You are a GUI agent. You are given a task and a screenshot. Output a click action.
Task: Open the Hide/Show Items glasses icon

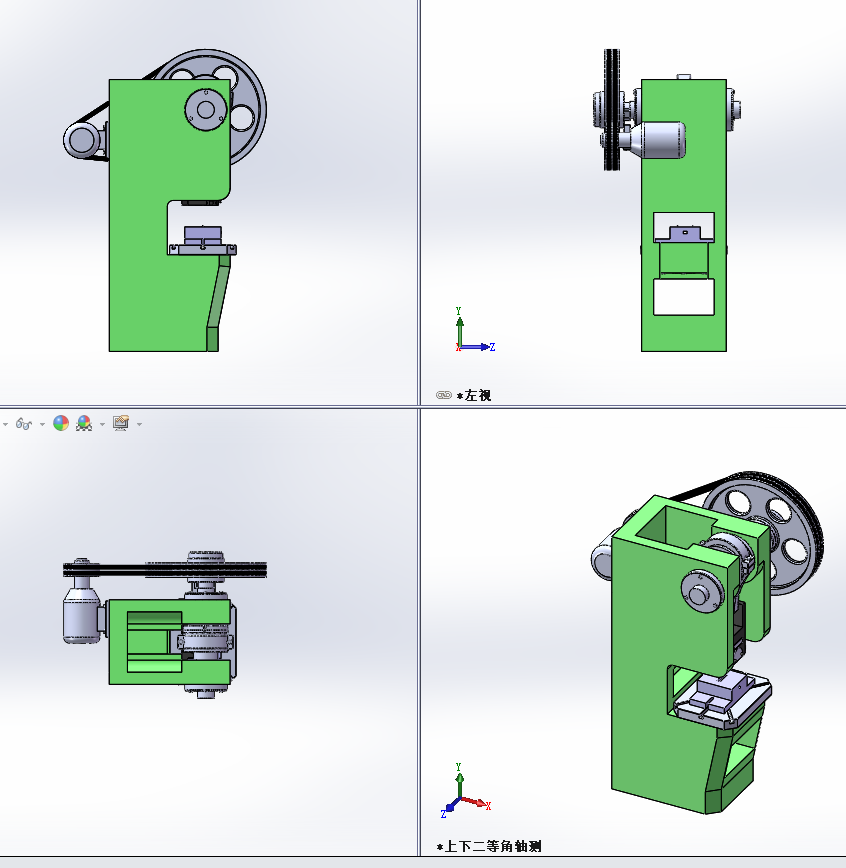23,424
